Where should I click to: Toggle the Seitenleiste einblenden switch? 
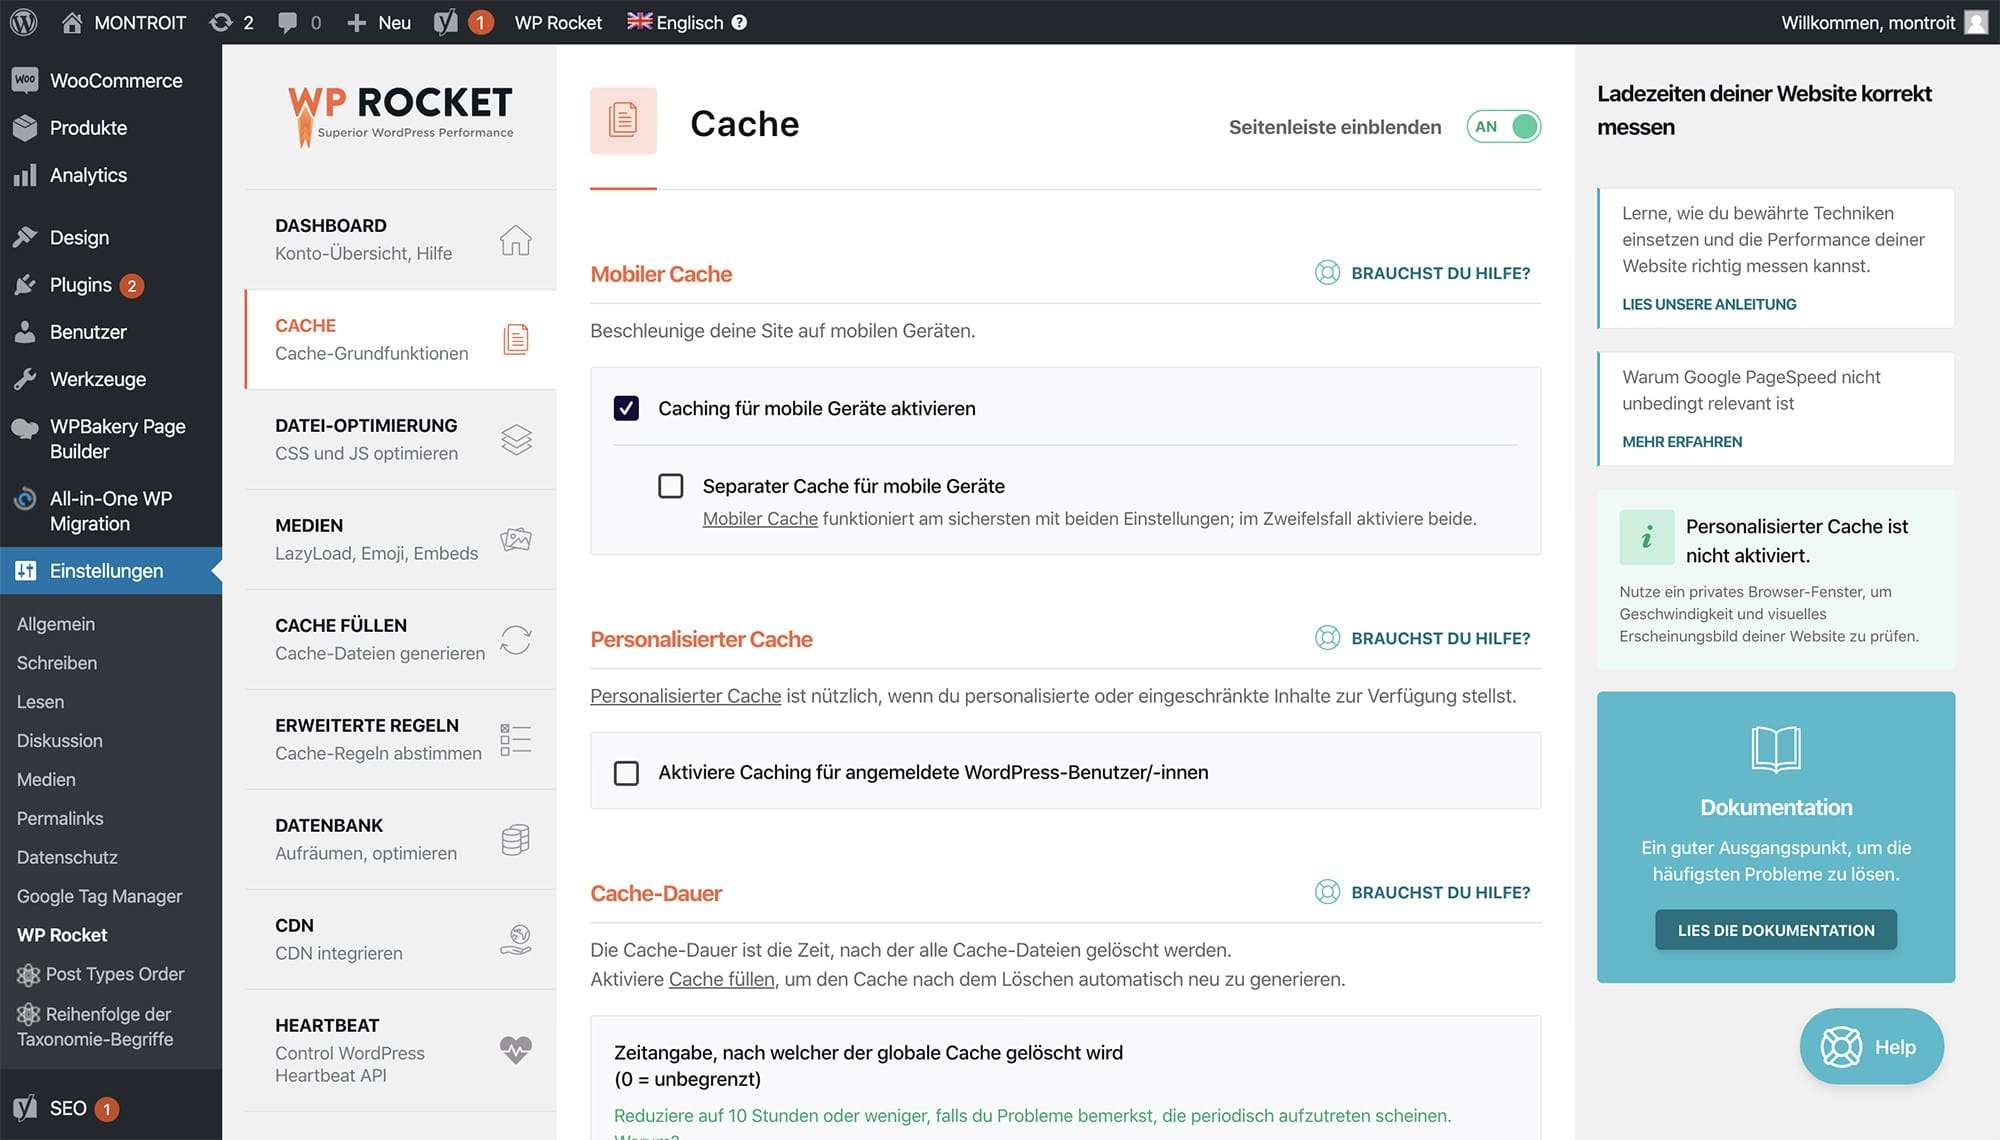point(1504,127)
